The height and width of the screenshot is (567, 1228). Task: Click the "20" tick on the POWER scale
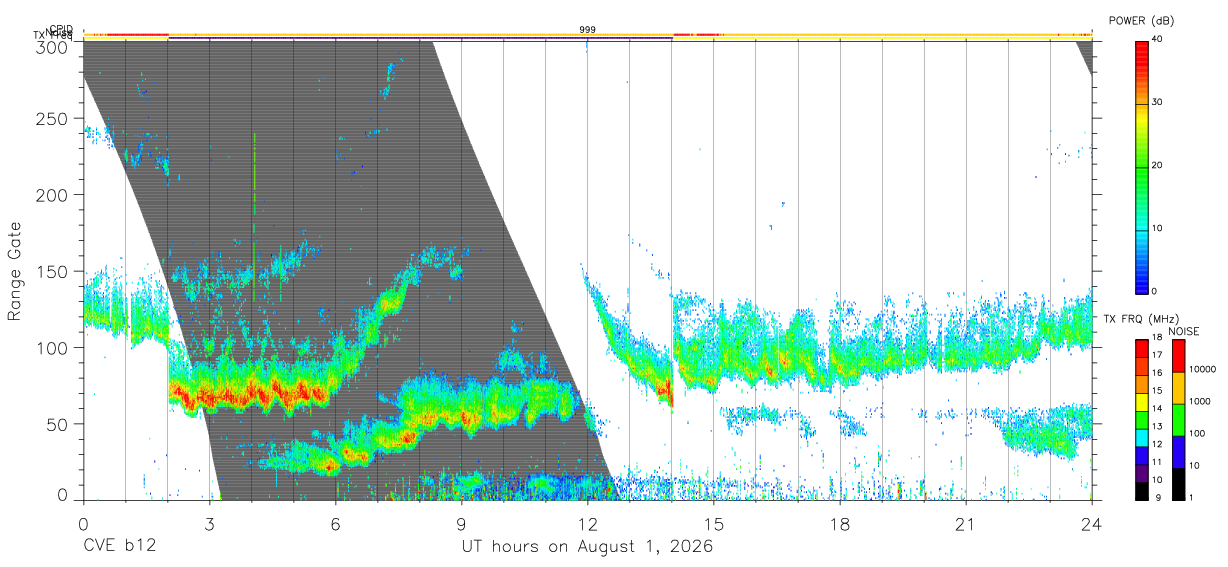tap(1158, 166)
